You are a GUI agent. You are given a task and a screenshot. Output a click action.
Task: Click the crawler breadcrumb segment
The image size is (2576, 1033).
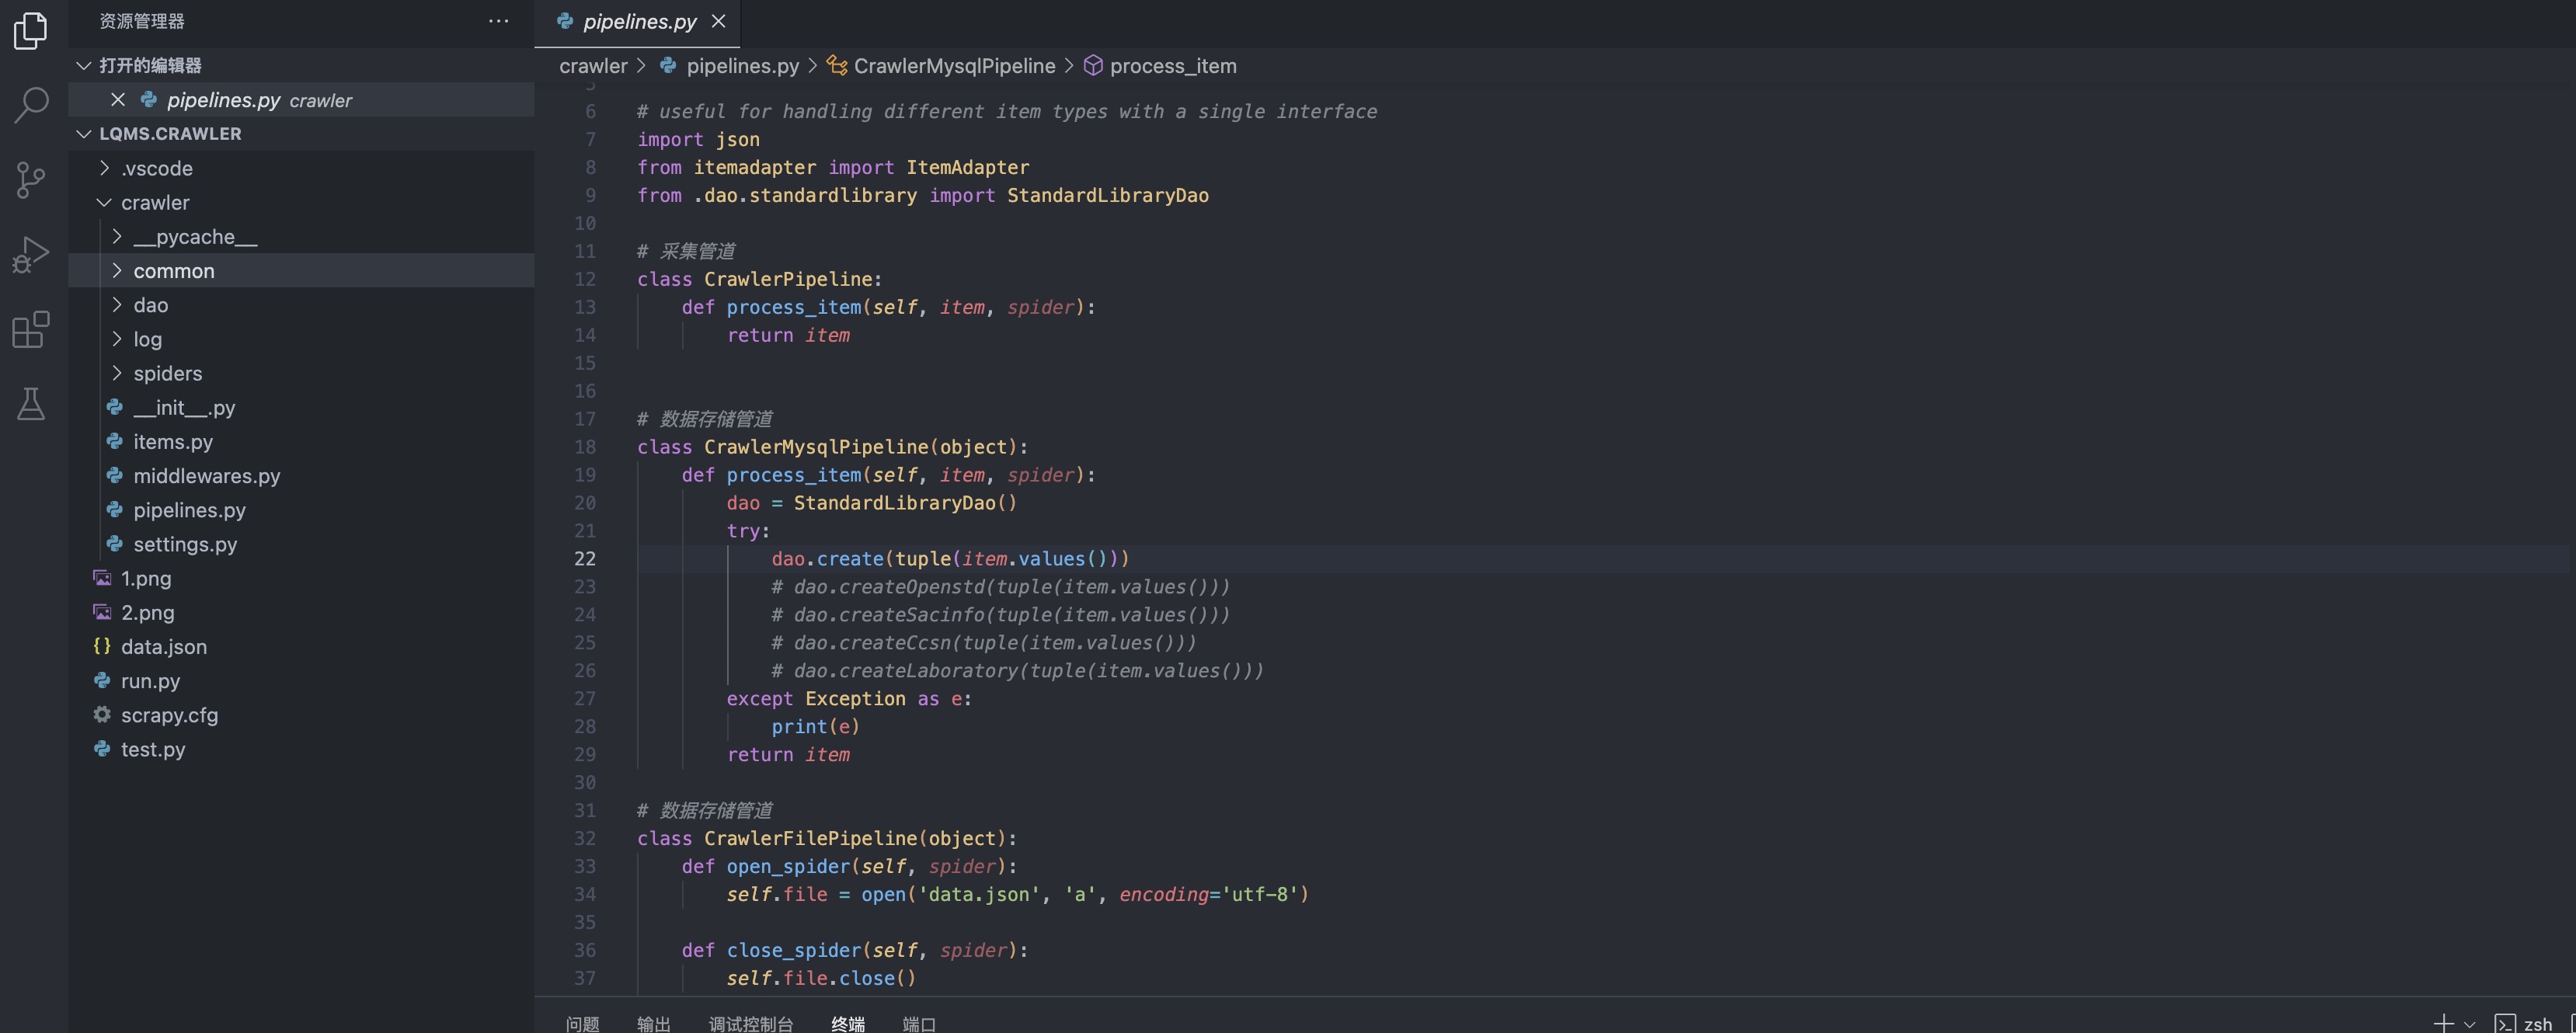593,66
